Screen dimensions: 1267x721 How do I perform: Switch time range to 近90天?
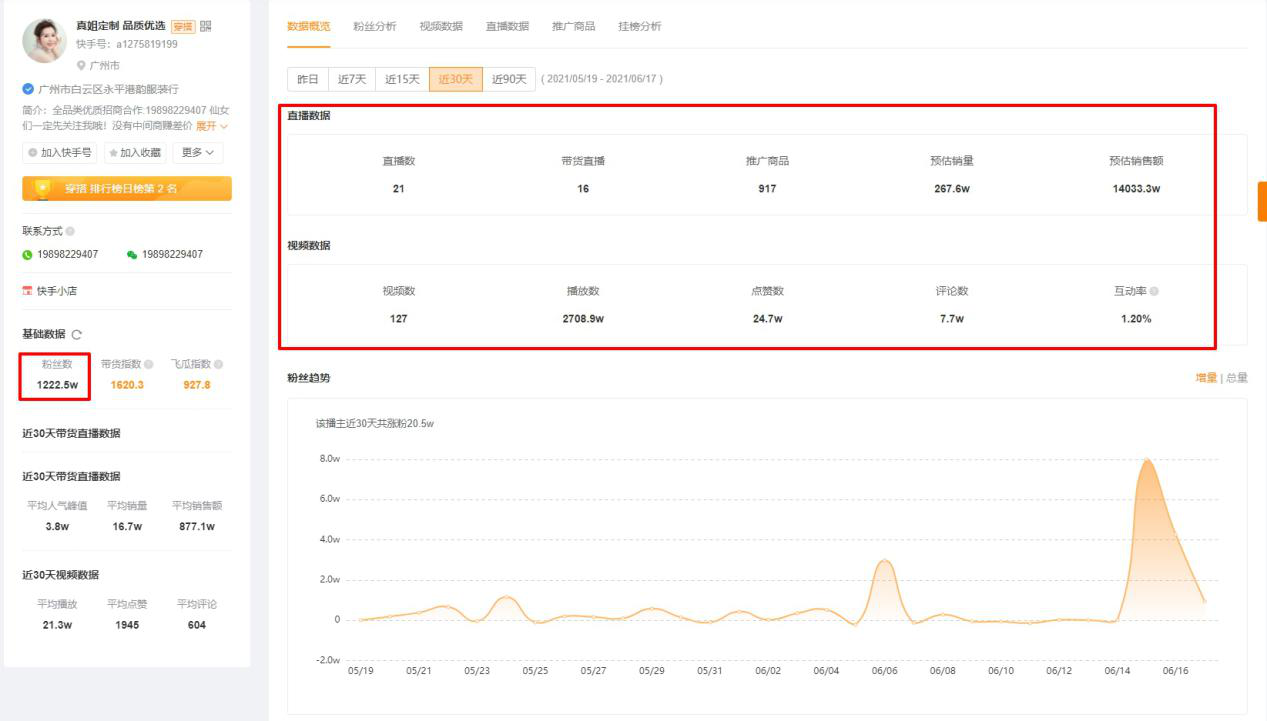[509, 79]
